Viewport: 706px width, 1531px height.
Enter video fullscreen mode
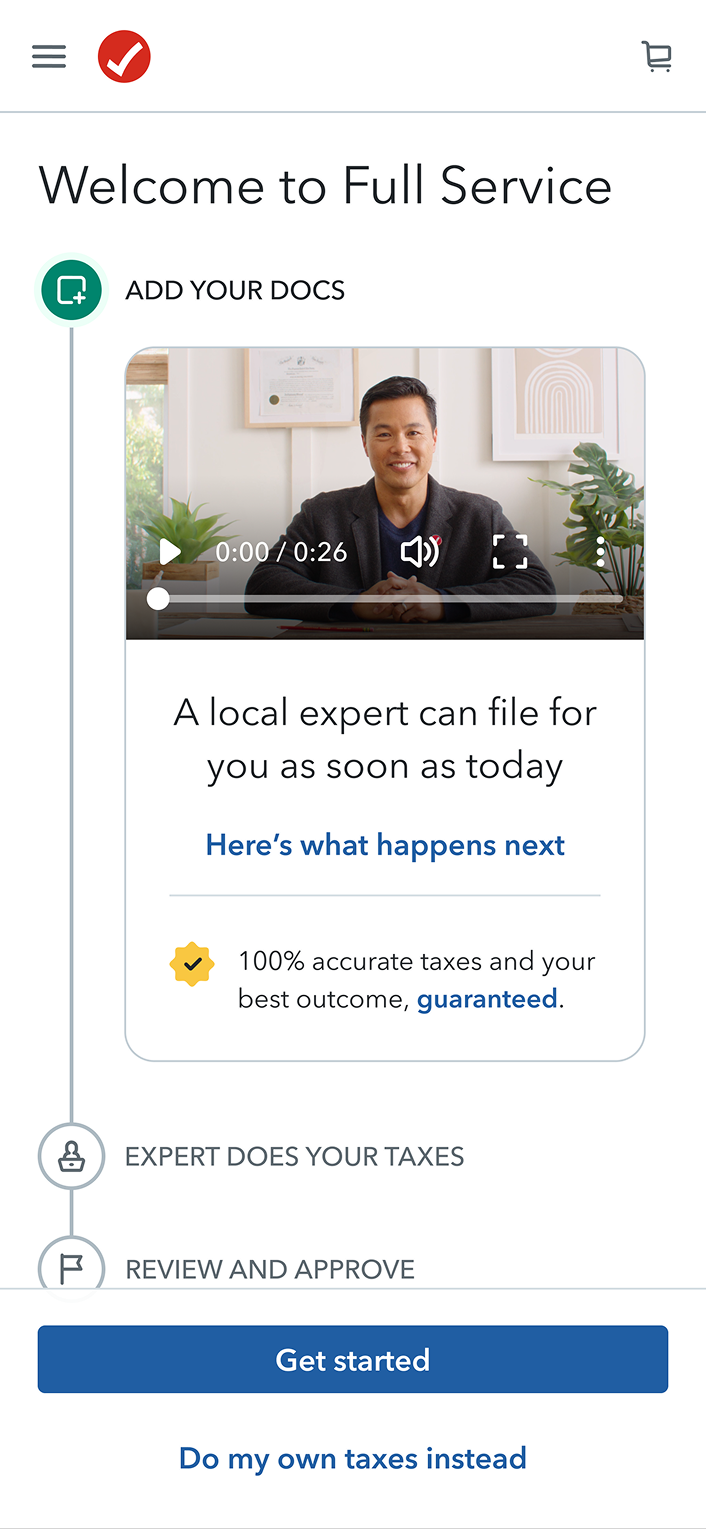tap(510, 551)
